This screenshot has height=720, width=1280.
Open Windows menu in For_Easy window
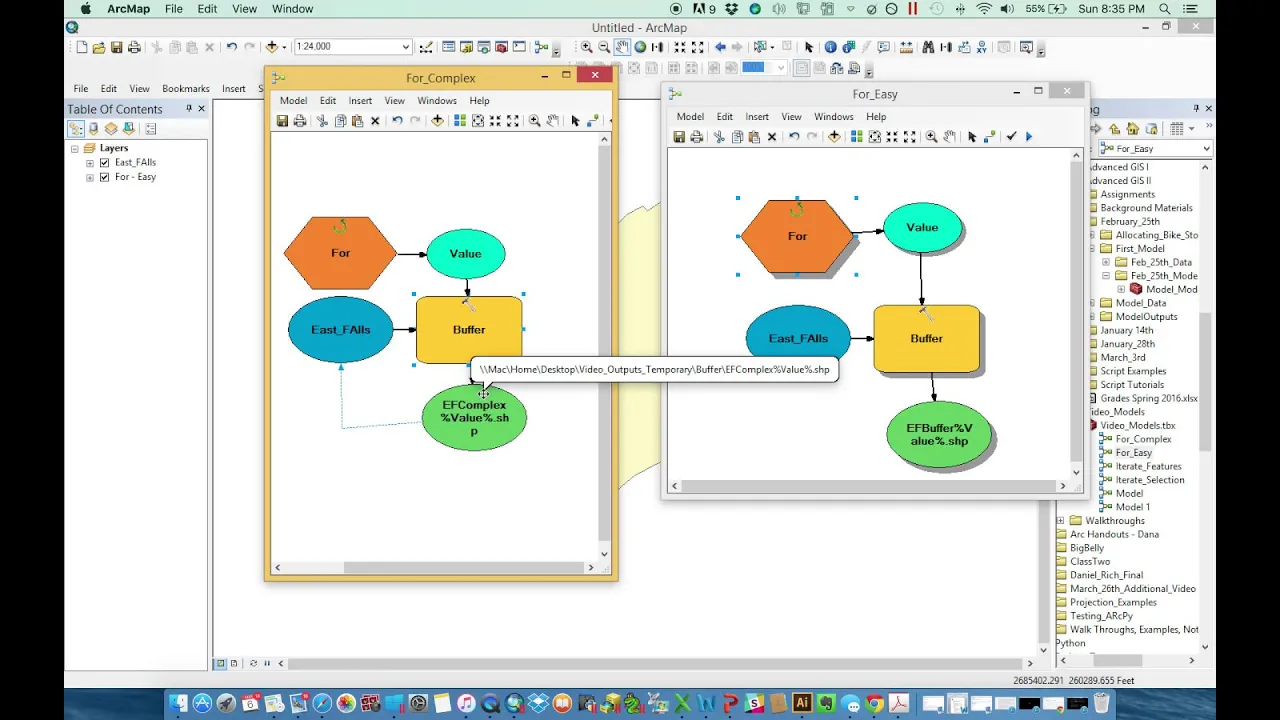834,117
